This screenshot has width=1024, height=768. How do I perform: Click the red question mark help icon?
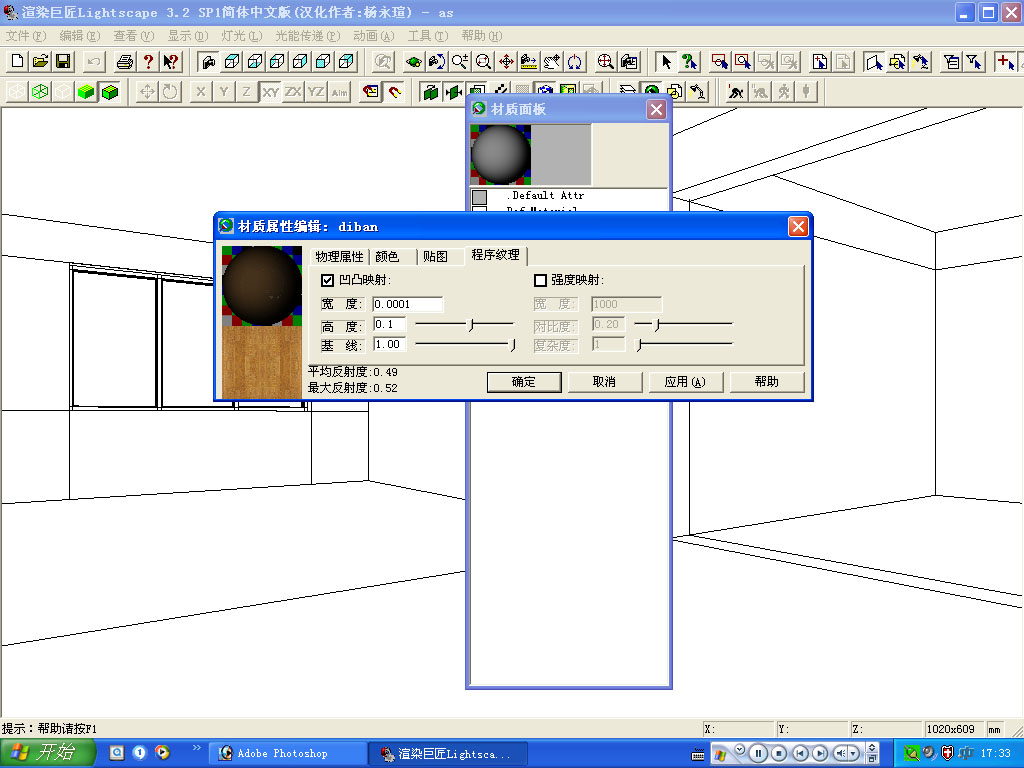(148, 61)
